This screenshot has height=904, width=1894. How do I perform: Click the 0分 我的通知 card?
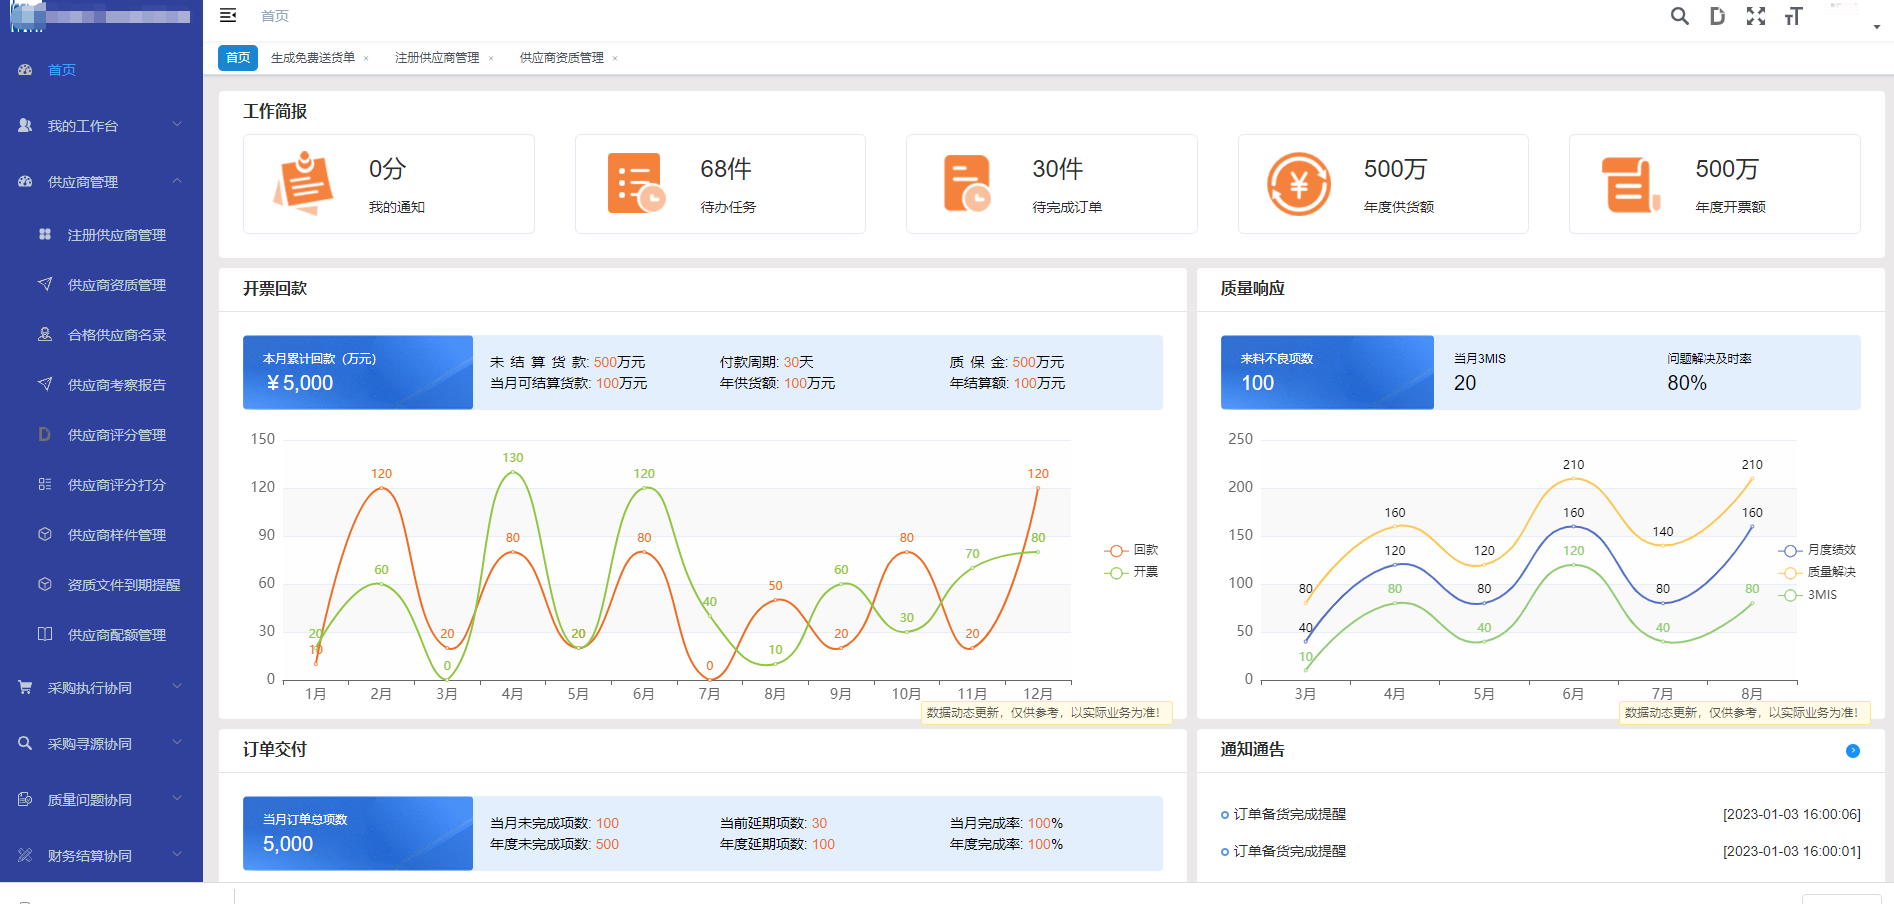pos(389,184)
